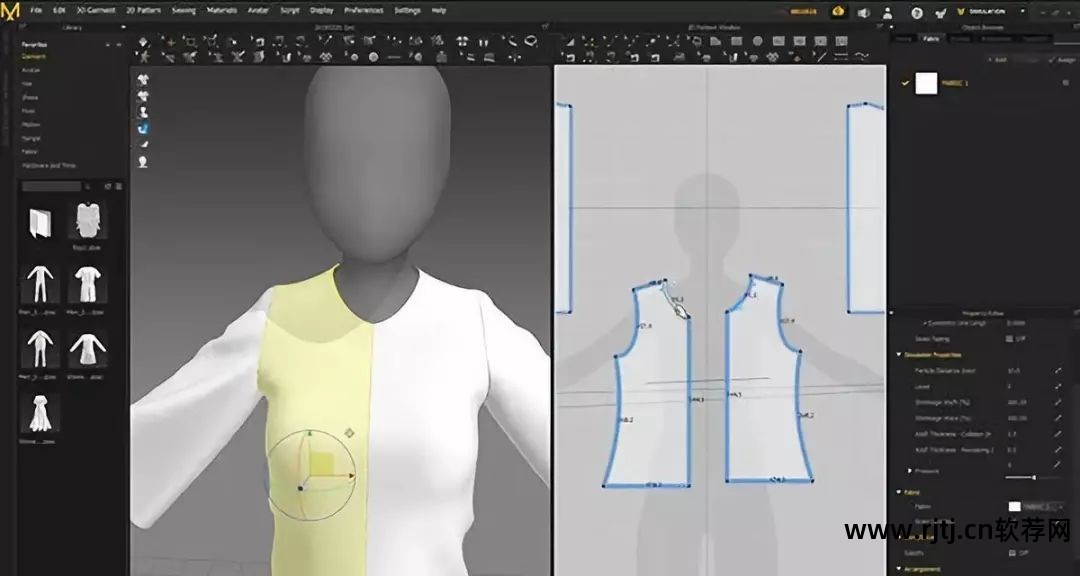This screenshot has width=1080, height=576.
Task: Click the speaker announcement icon in top bar
Action: click(x=862, y=11)
